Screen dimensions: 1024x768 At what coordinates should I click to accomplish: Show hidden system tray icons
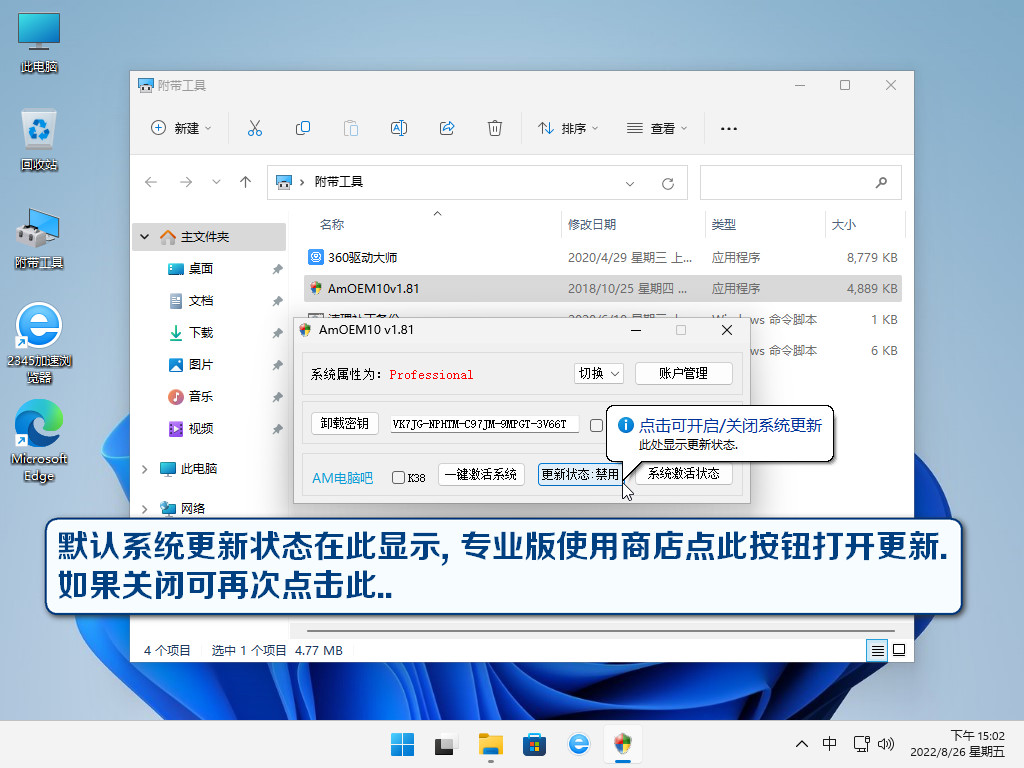(802, 744)
